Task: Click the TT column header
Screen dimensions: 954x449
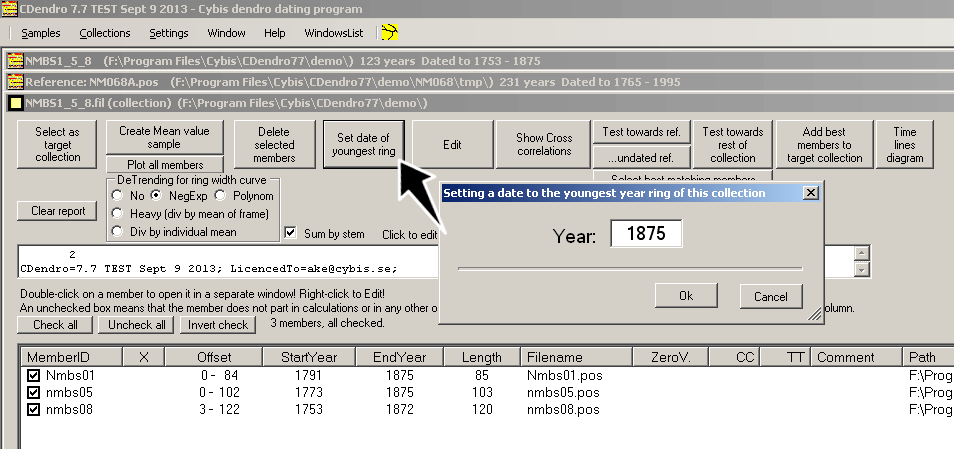Action: click(x=785, y=357)
